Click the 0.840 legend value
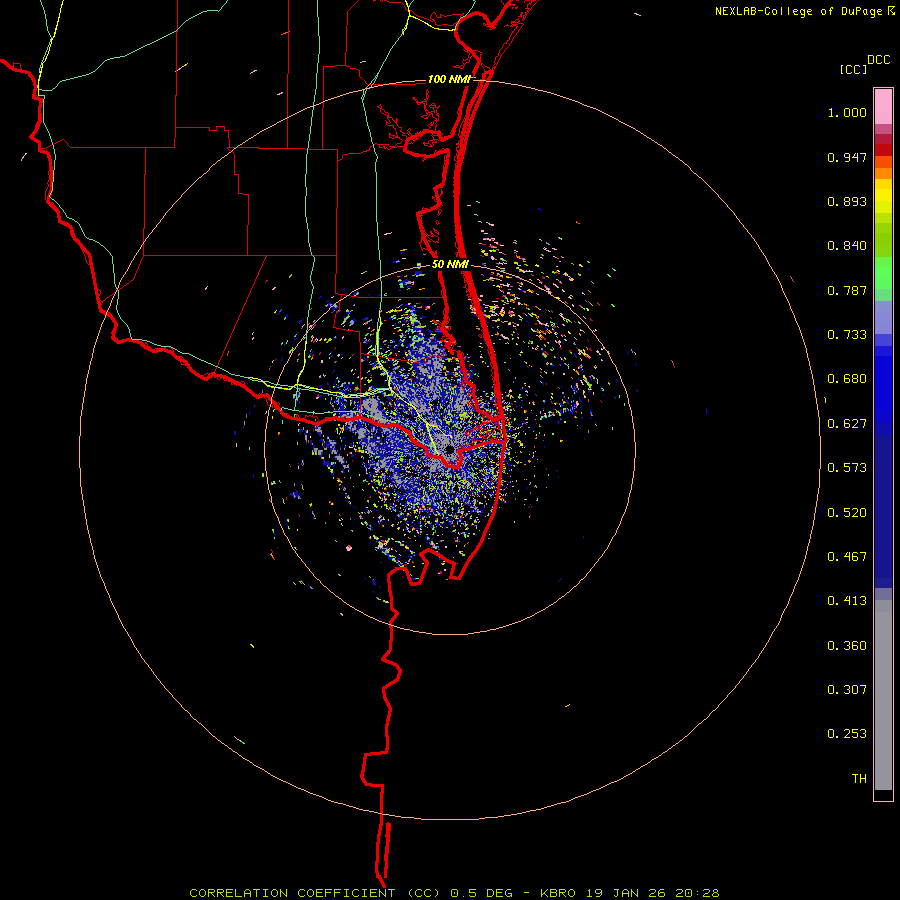The width and height of the screenshot is (900, 900). point(847,246)
